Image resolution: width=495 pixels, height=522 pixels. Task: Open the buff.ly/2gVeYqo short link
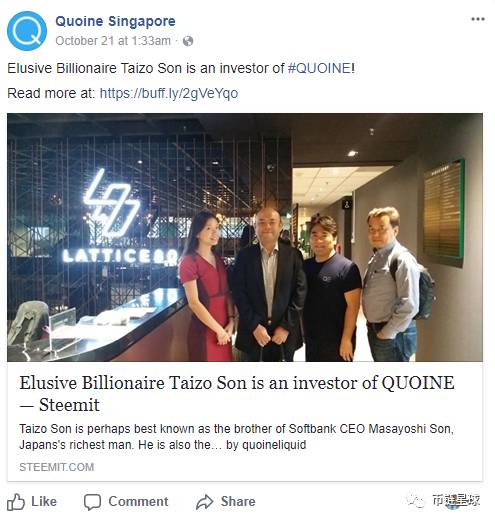169,93
